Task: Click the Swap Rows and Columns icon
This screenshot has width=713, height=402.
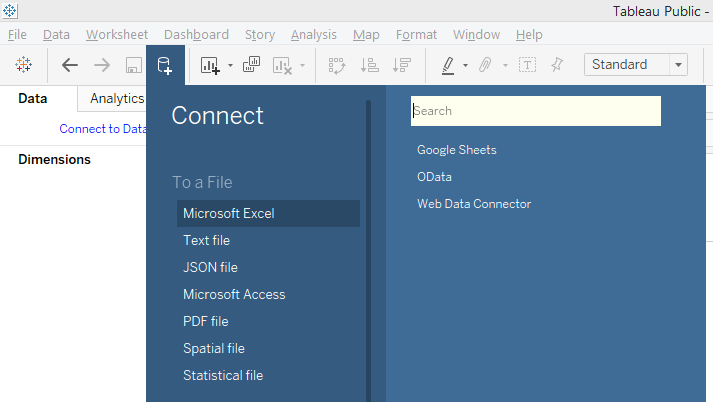Action: point(337,65)
